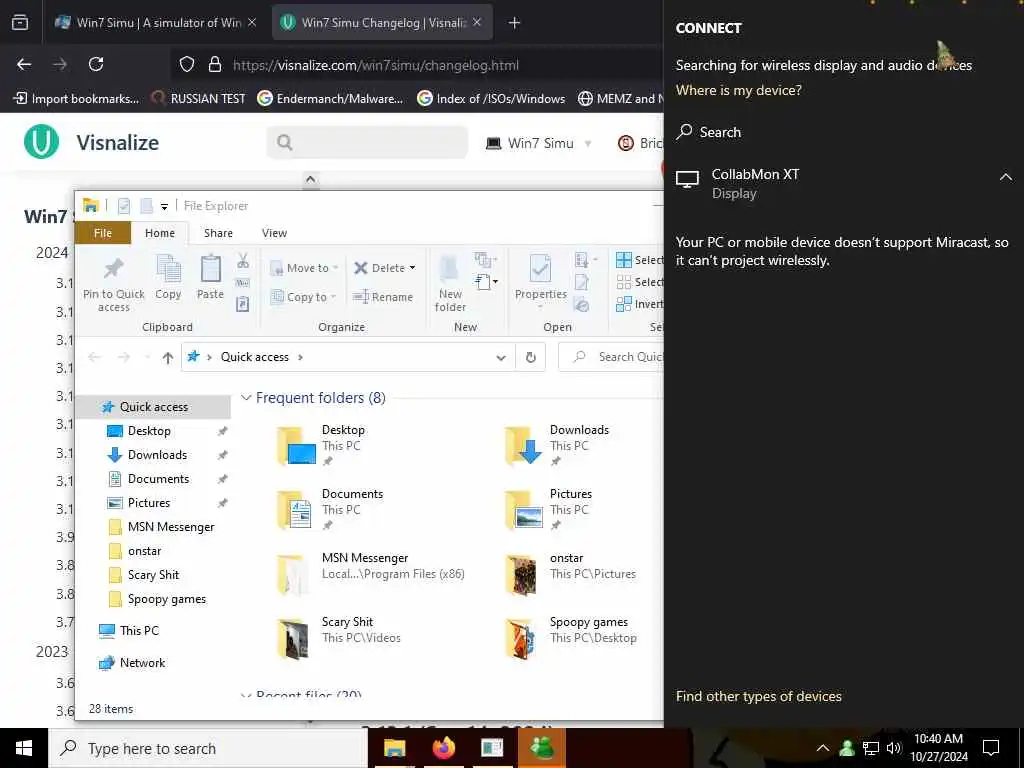The height and width of the screenshot is (768, 1024).
Task: Click the Visnalize logo
Action: point(42,142)
